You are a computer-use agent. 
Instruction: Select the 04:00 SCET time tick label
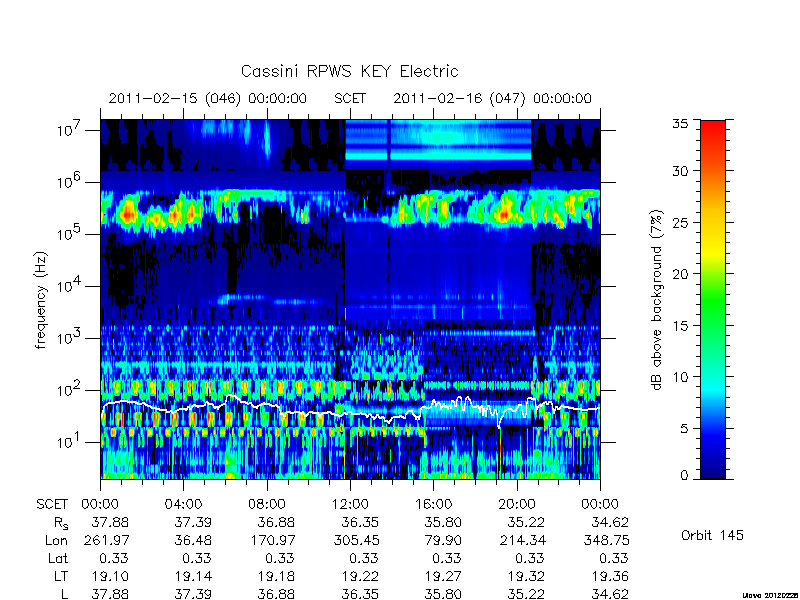(183, 505)
